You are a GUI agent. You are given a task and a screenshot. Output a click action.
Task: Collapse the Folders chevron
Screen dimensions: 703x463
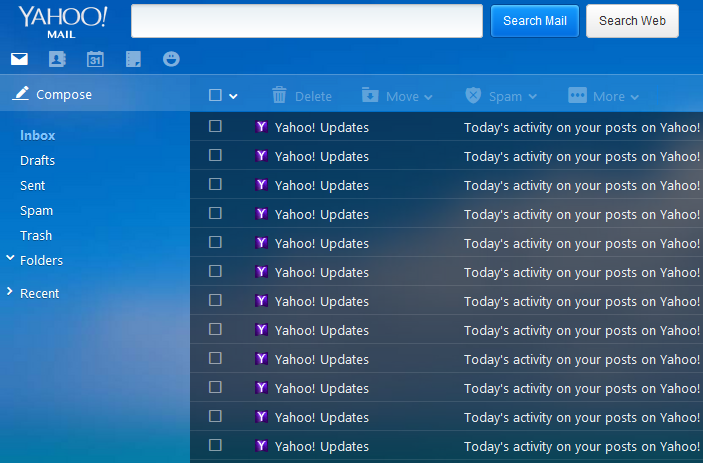10,258
